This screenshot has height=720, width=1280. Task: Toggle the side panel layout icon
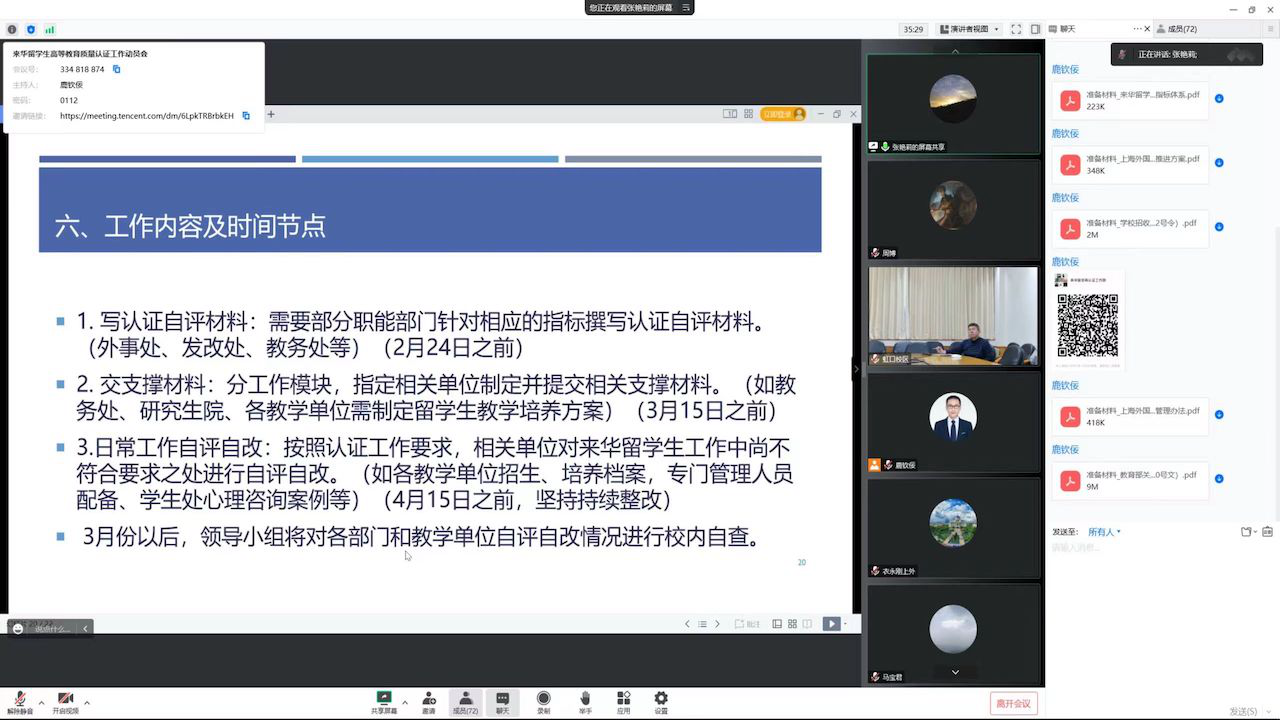pyautogui.click(x=1036, y=29)
